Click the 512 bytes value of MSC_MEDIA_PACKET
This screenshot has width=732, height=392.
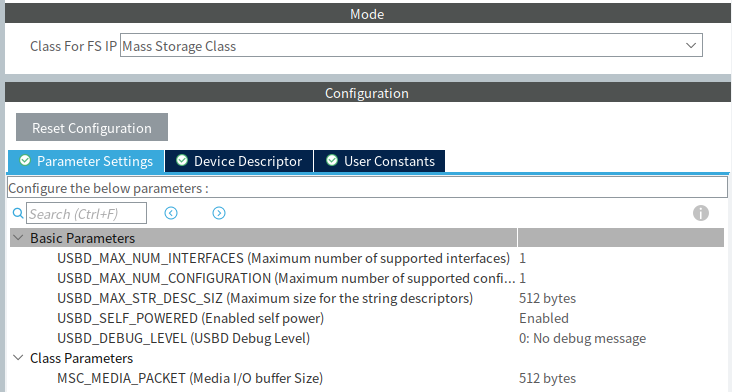click(x=548, y=378)
